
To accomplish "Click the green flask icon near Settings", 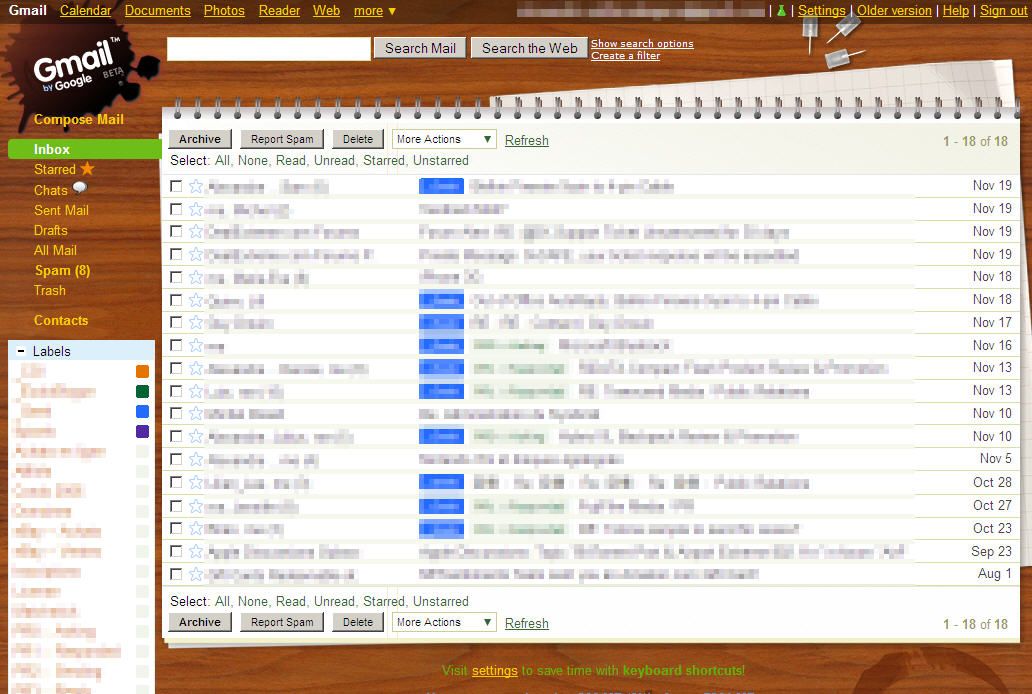I will tap(781, 11).
